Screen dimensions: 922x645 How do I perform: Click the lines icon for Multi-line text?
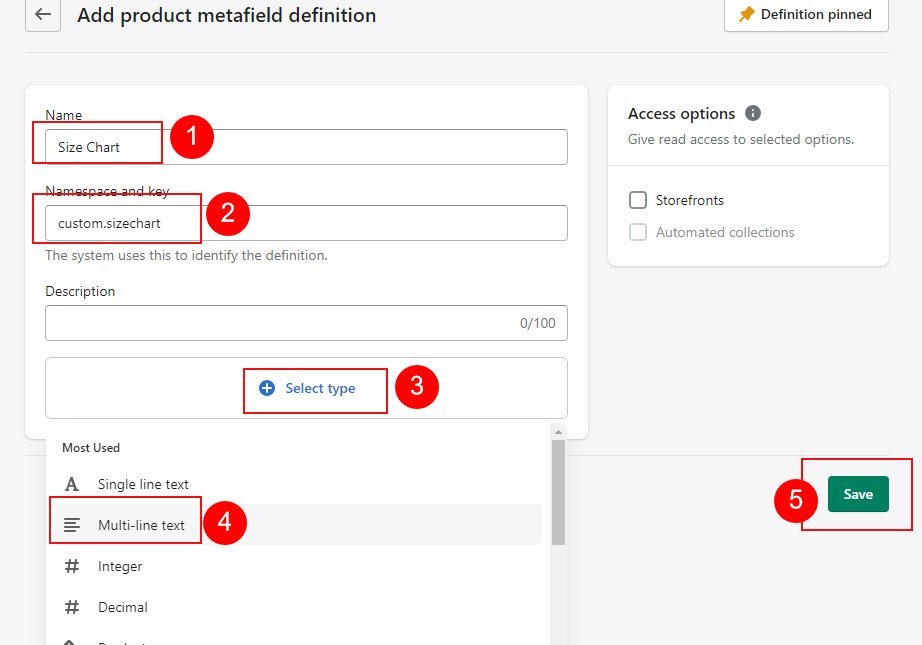coord(72,524)
